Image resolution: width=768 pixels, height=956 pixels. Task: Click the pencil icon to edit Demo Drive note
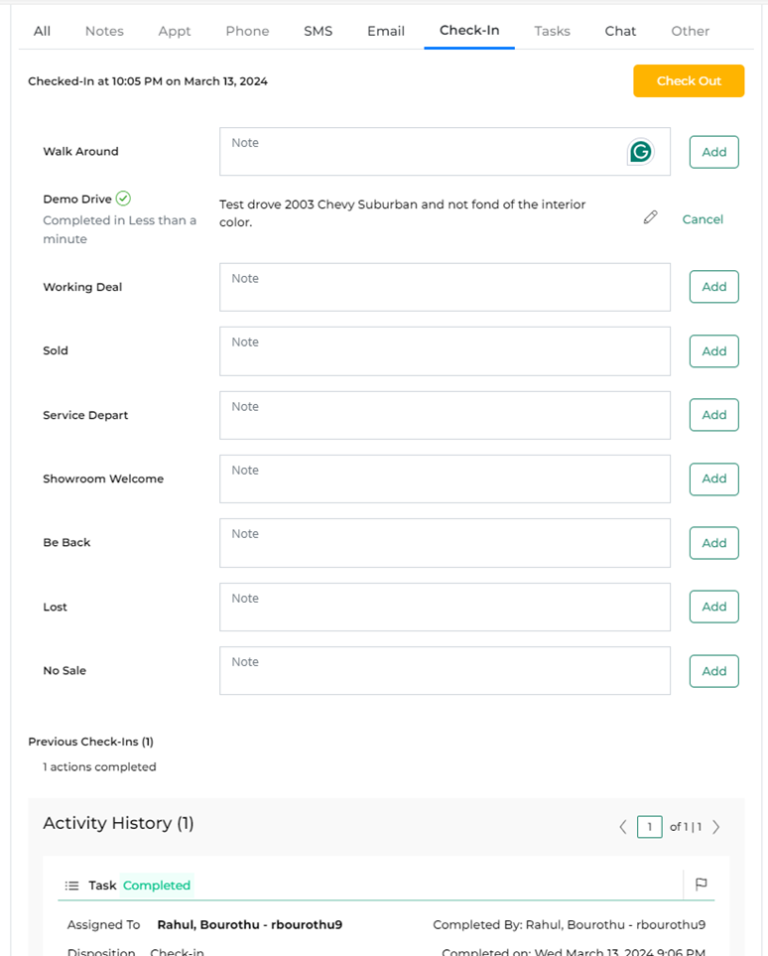(x=650, y=216)
